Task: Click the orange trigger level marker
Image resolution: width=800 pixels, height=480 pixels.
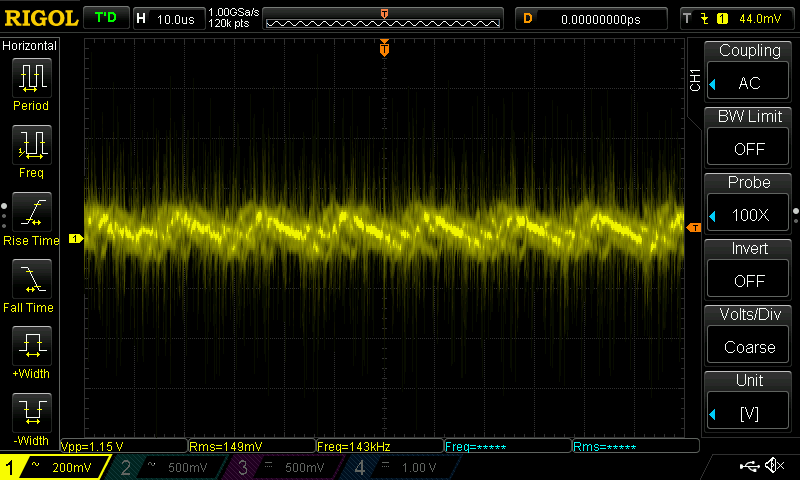Action: pyautogui.click(x=692, y=227)
